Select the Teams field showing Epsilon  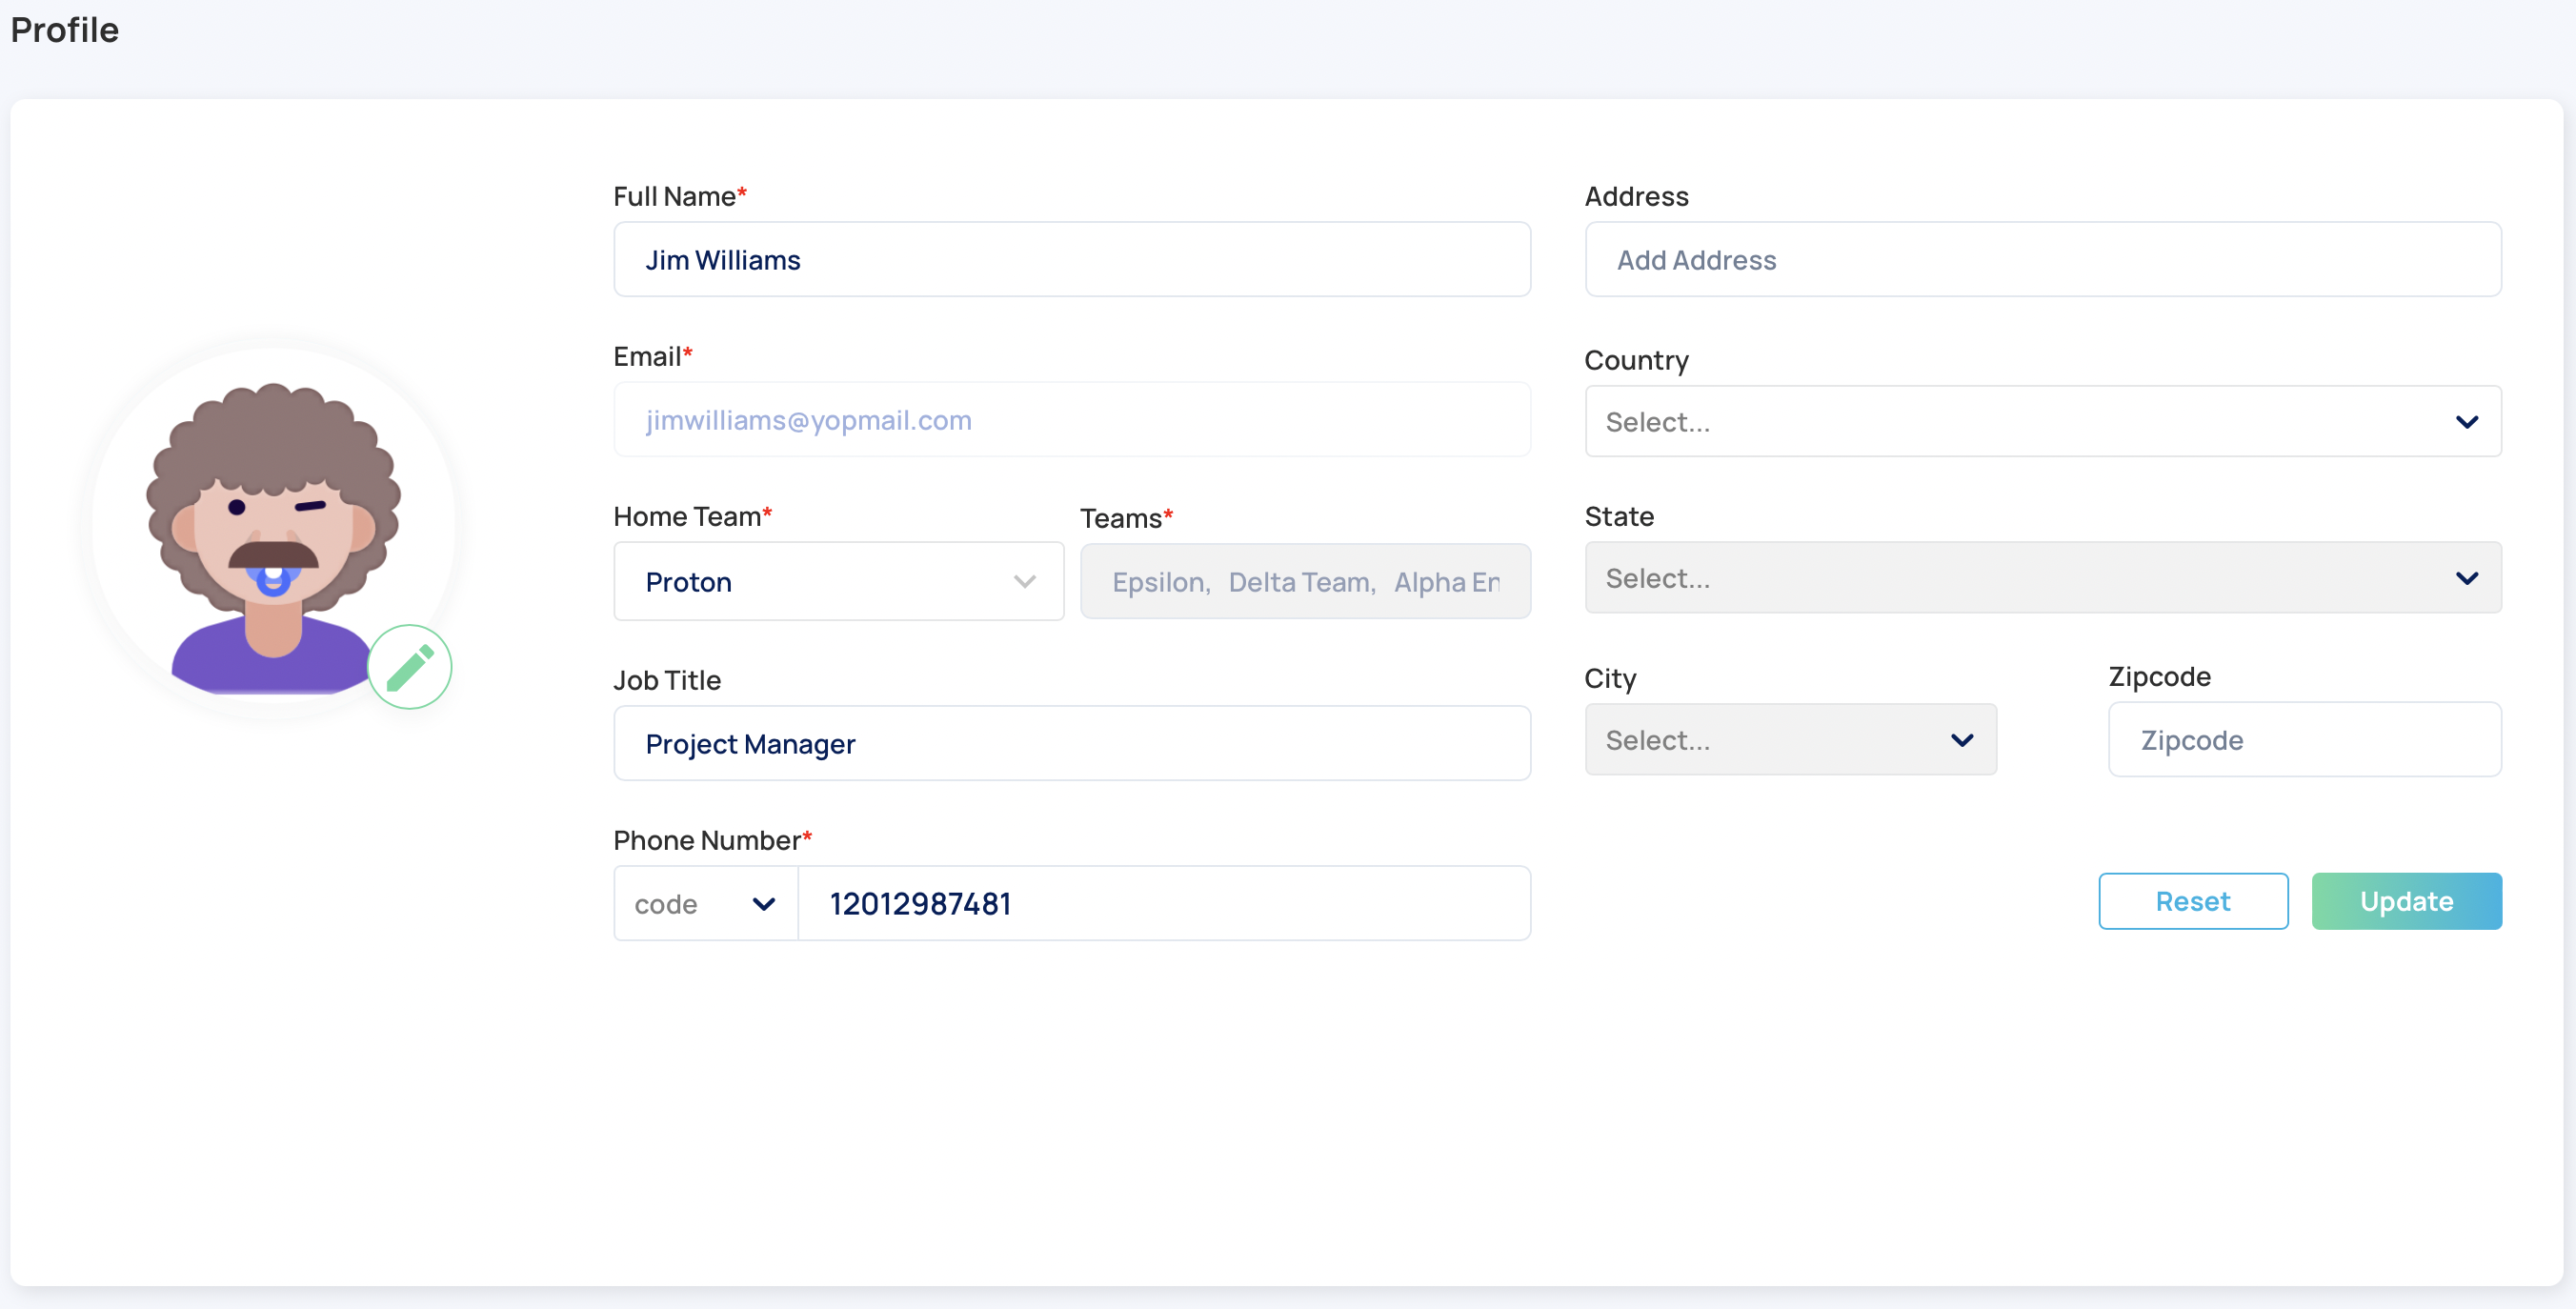click(1305, 581)
